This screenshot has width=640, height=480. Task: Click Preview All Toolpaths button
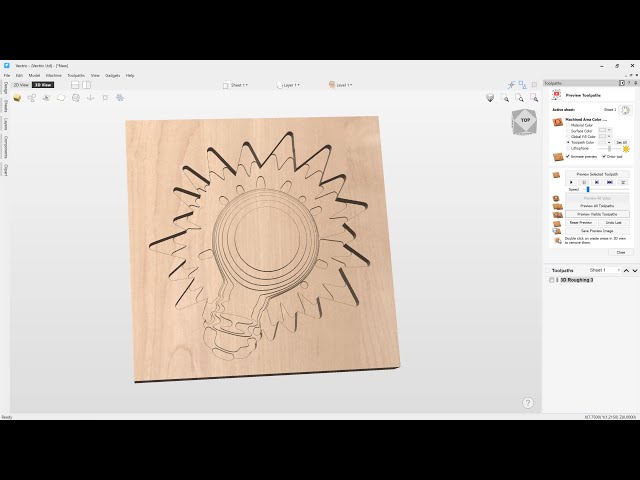coord(597,206)
